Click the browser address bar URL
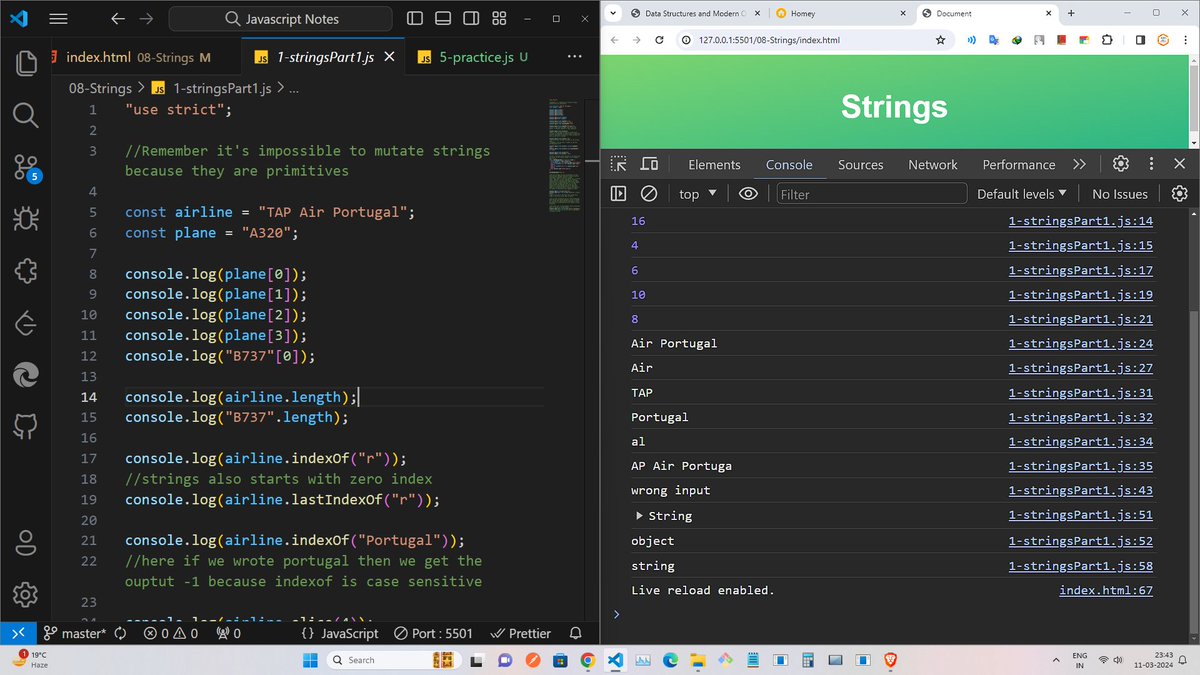Image resolution: width=1200 pixels, height=675 pixels. pos(769,40)
